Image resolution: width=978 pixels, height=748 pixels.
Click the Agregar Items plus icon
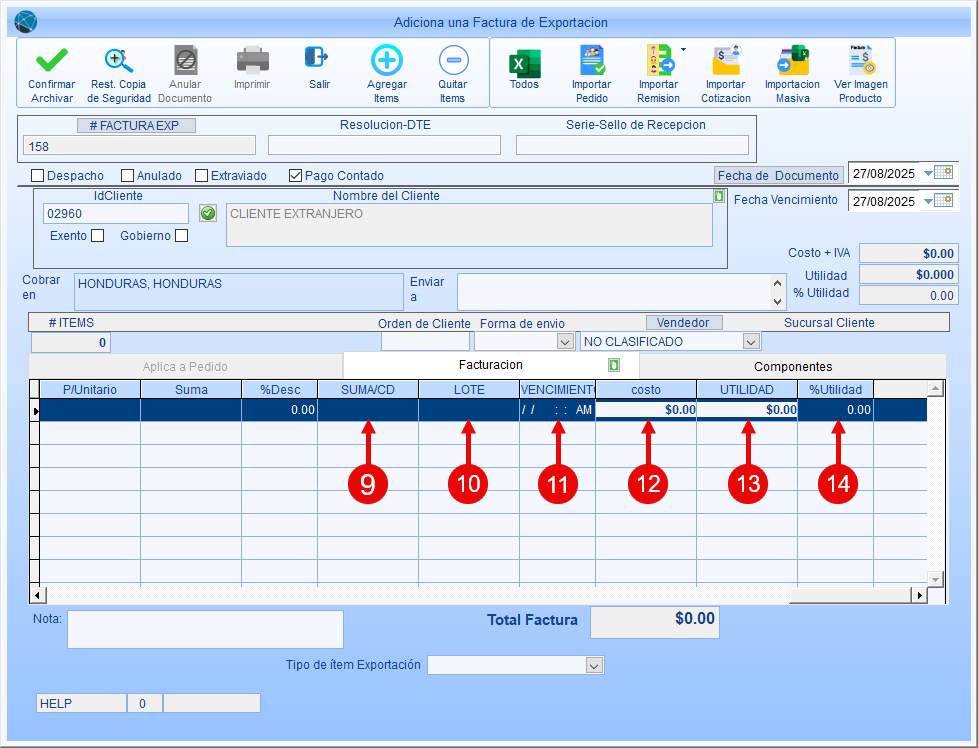pos(386,61)
